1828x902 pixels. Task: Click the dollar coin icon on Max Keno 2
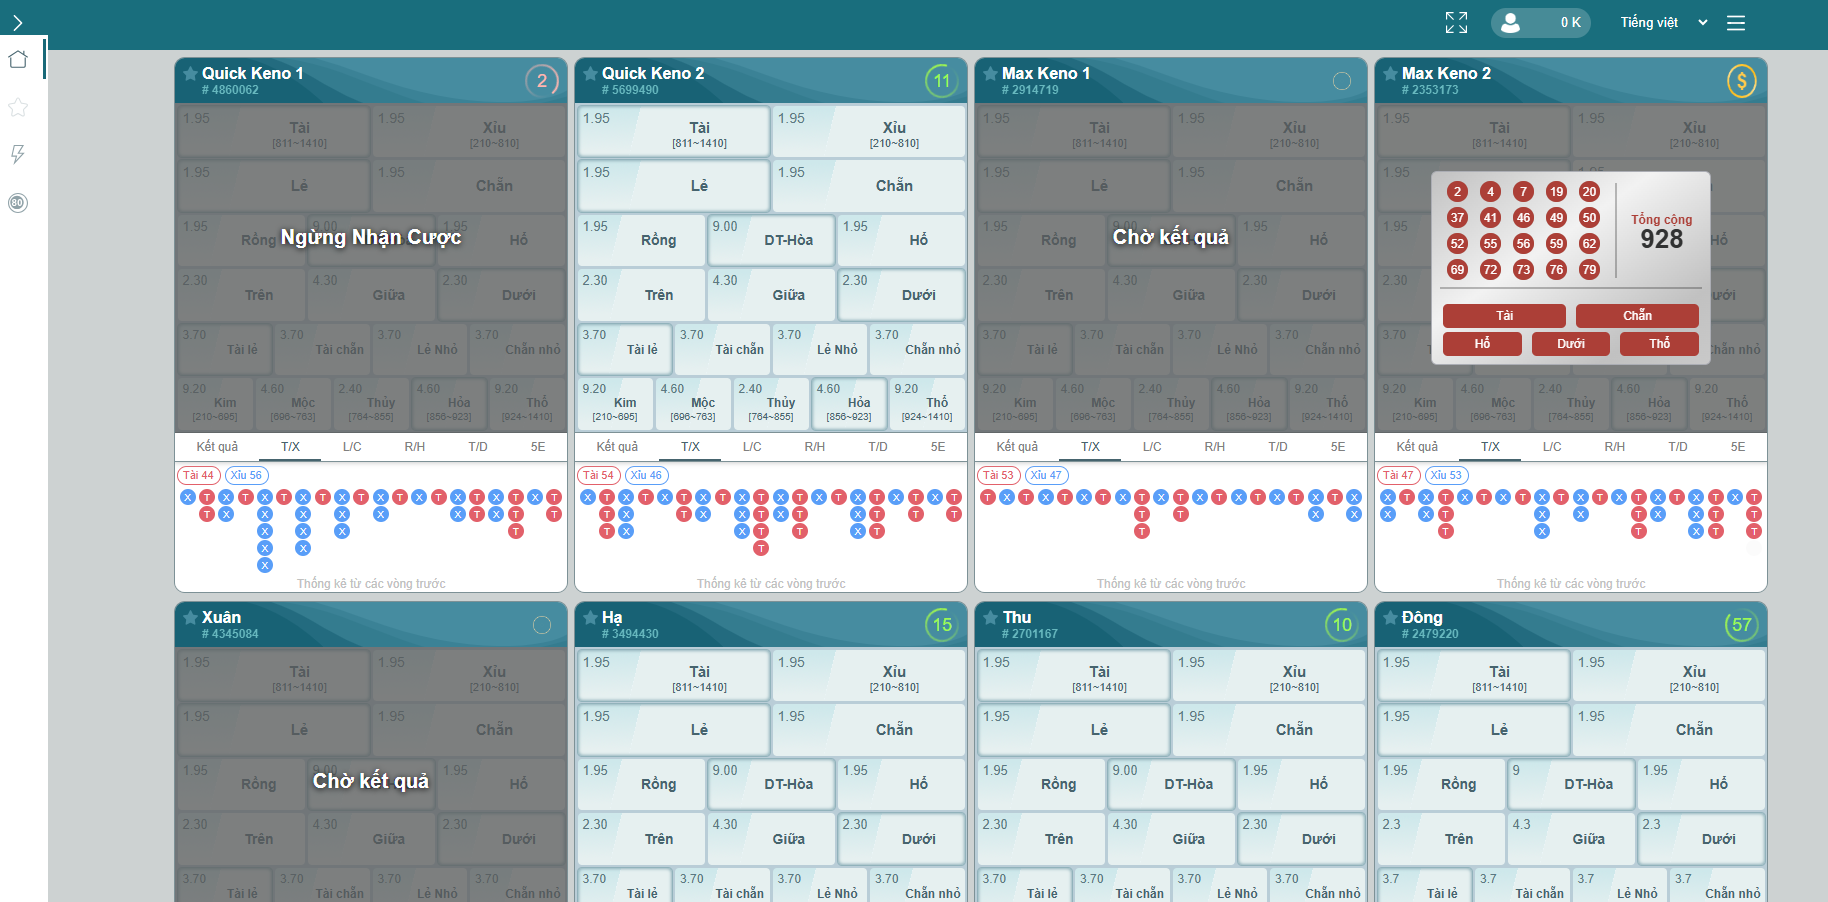1741,81
